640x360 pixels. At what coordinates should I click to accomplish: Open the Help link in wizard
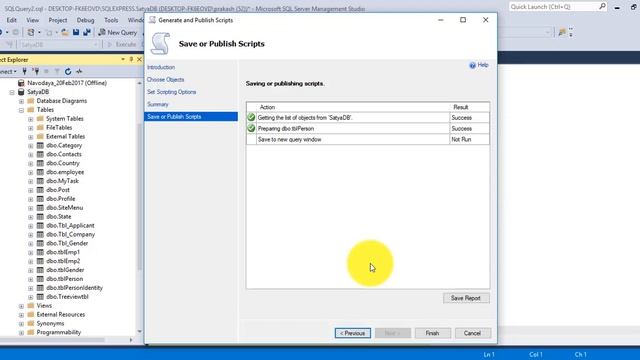[479, 65]
